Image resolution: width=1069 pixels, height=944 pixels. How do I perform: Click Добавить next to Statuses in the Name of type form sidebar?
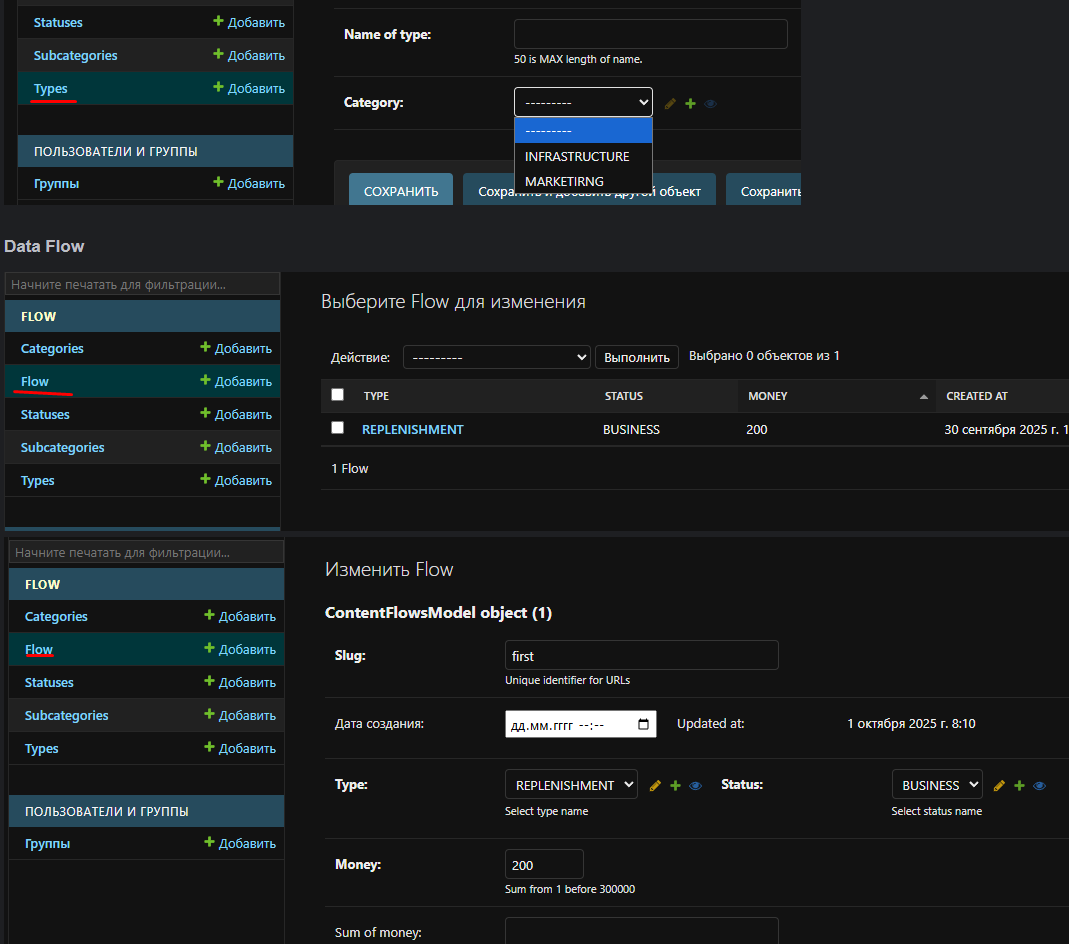click(x=249, y=22)
